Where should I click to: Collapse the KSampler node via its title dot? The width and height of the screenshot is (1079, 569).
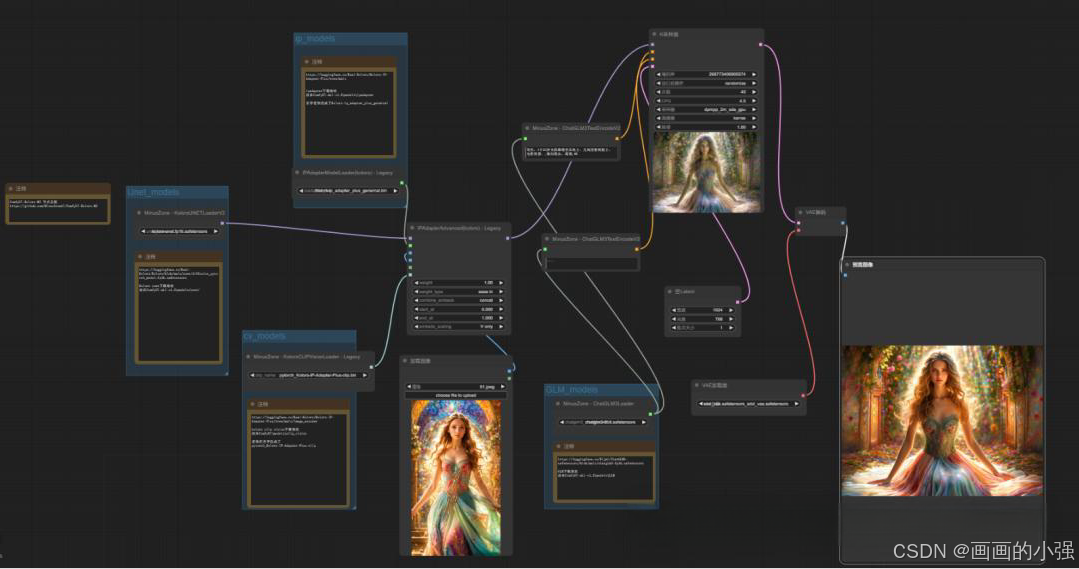654,34
